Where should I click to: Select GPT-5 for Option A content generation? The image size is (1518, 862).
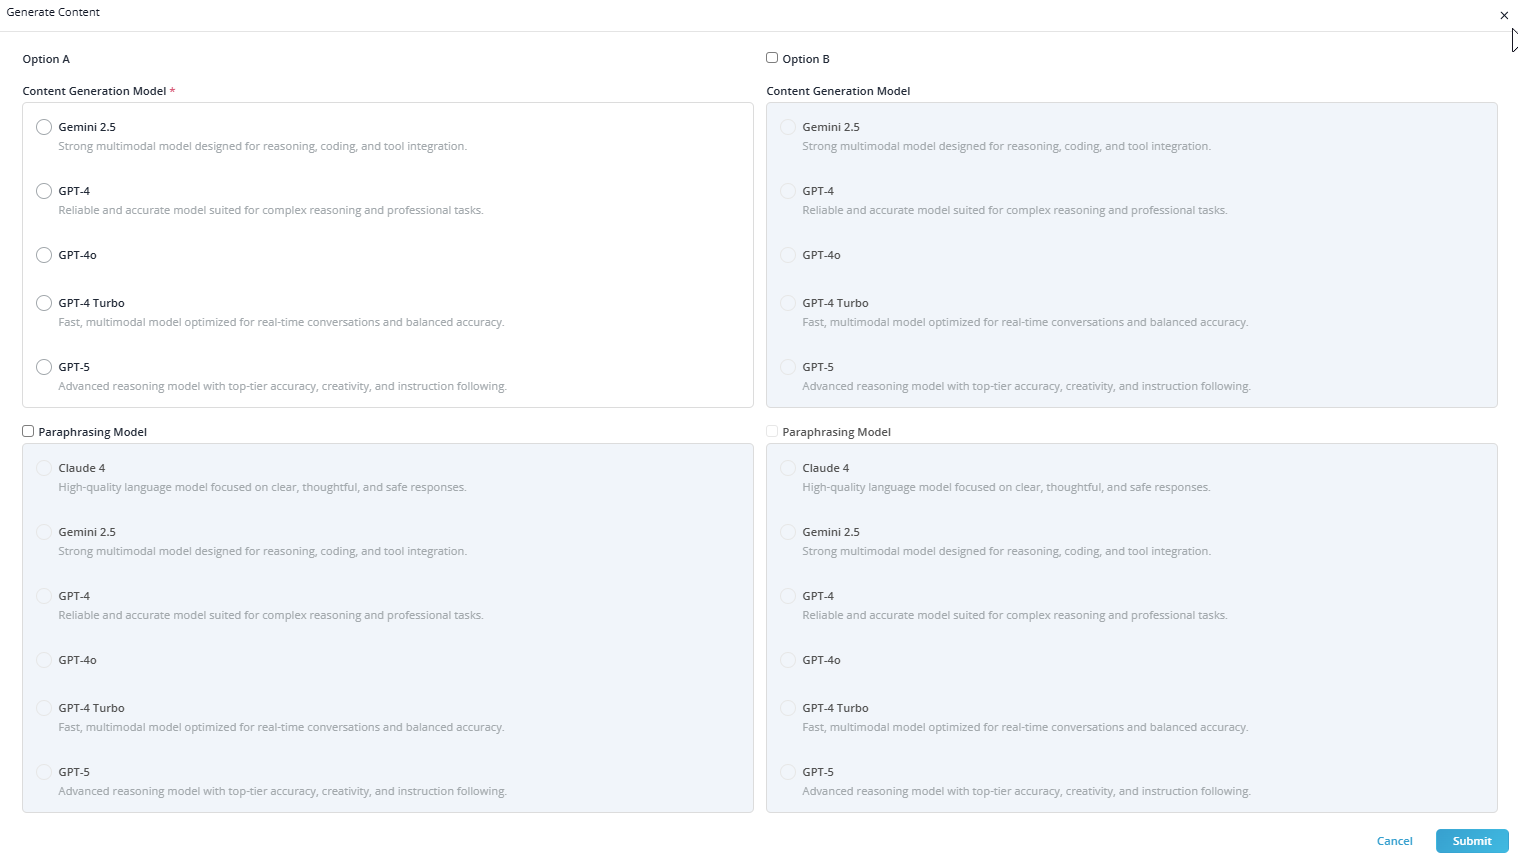click(44, 367)
